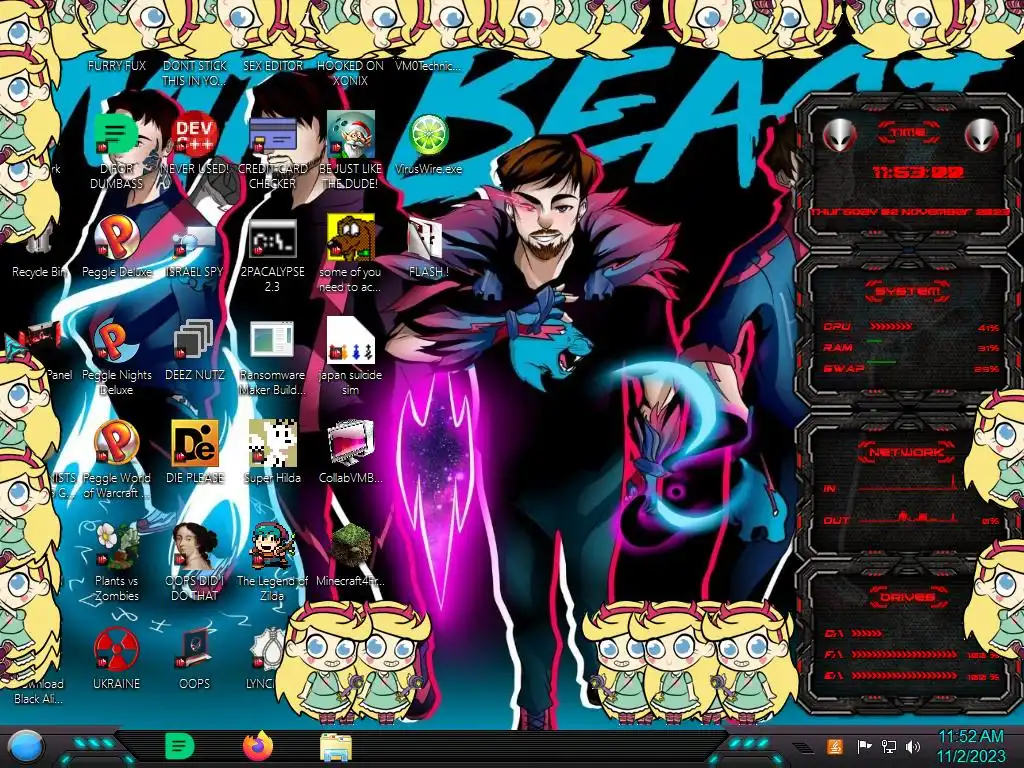
Task: Open the DIE PLEASE 'De' icon
Action: click(x=194, y=443)
